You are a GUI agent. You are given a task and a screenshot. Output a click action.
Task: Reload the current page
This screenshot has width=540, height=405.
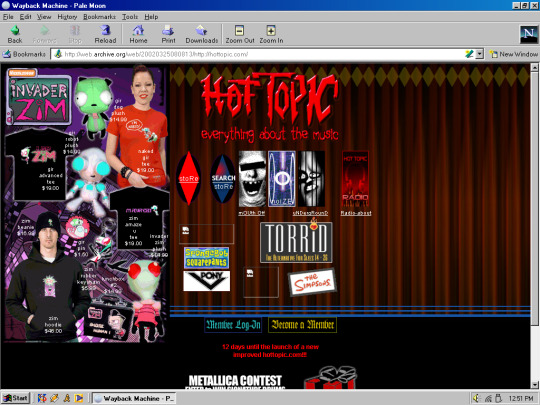(x=105, y=34)
